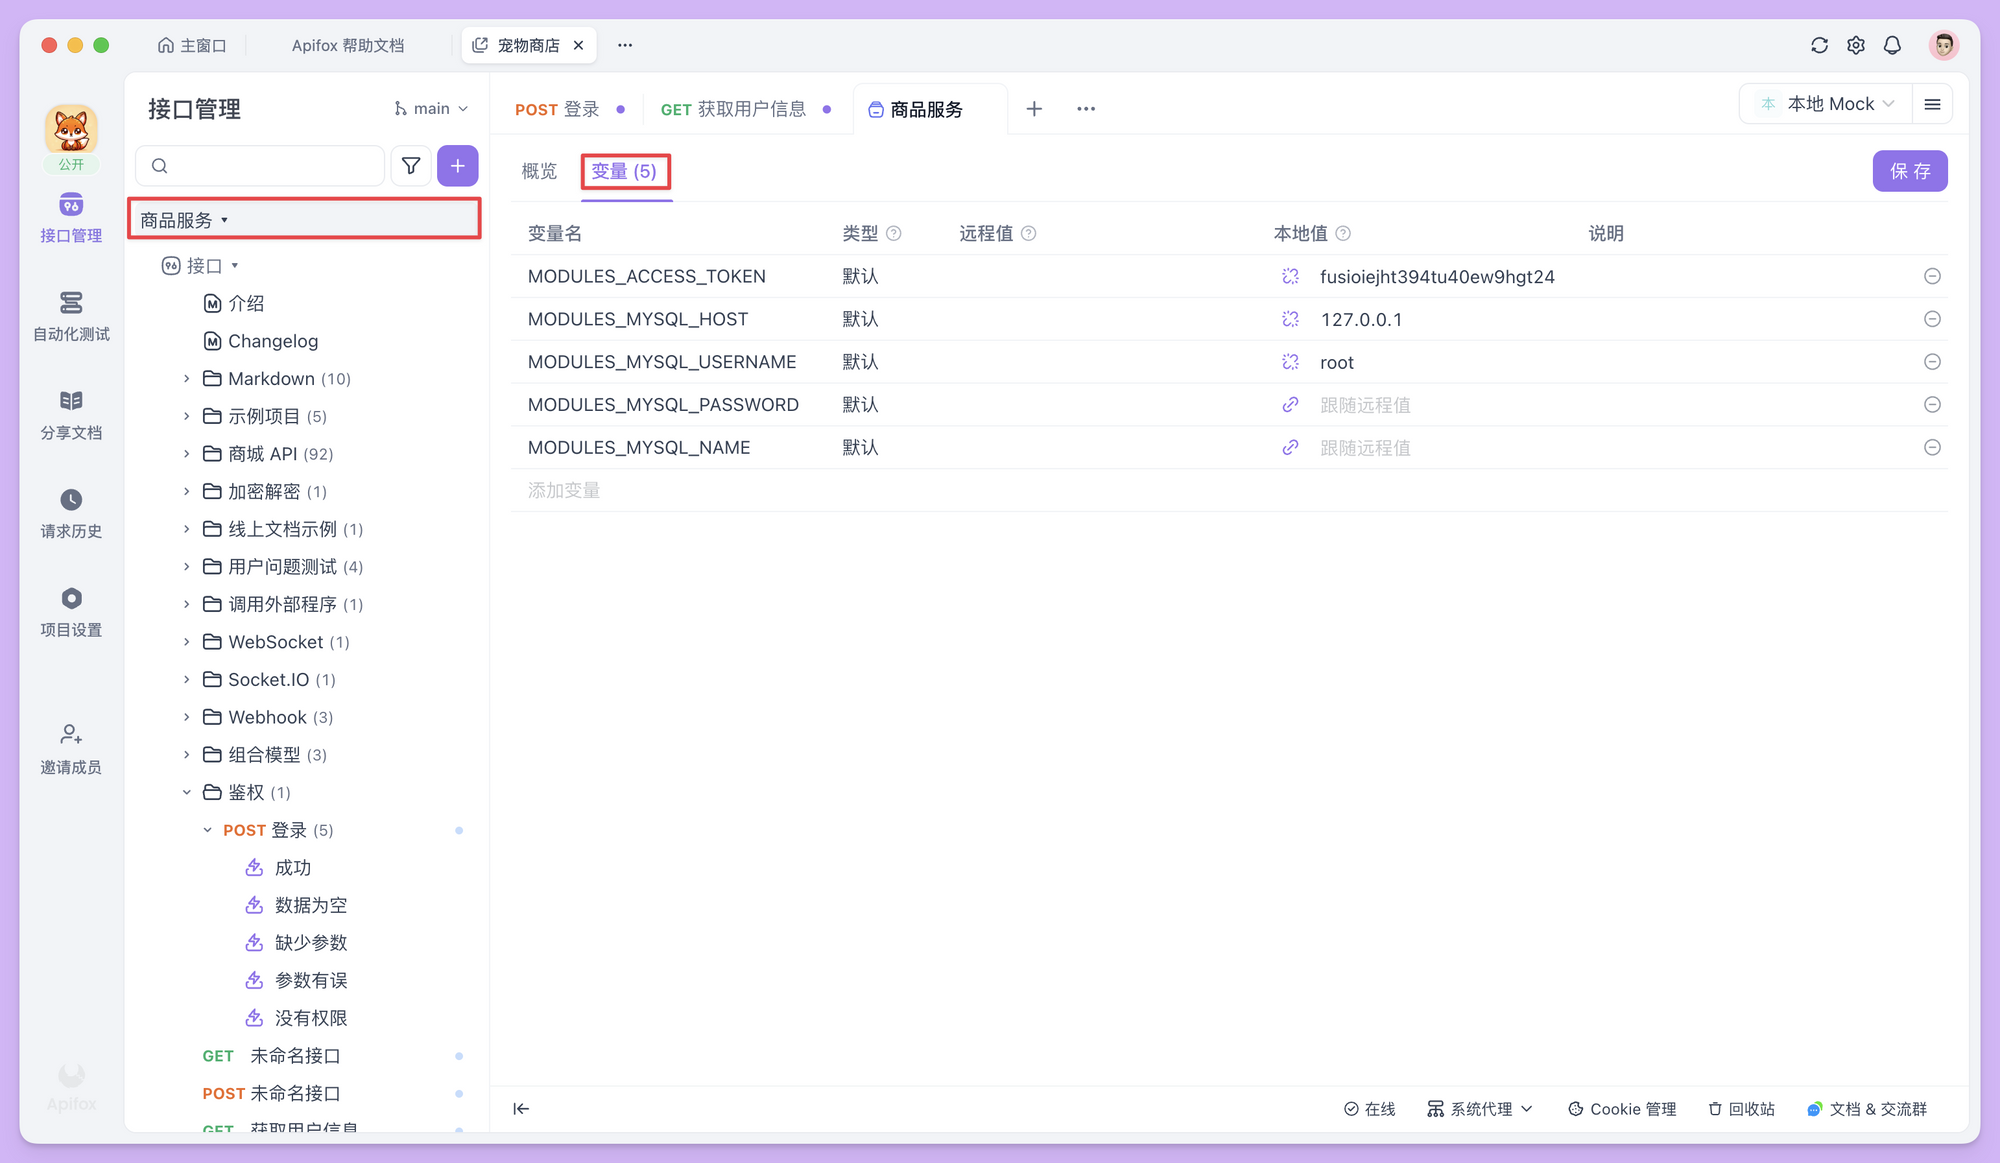Close the 宠物商店 window tab
Image resolution: width=2000 pixels, height=1163 pixels.
click(578, 45)
